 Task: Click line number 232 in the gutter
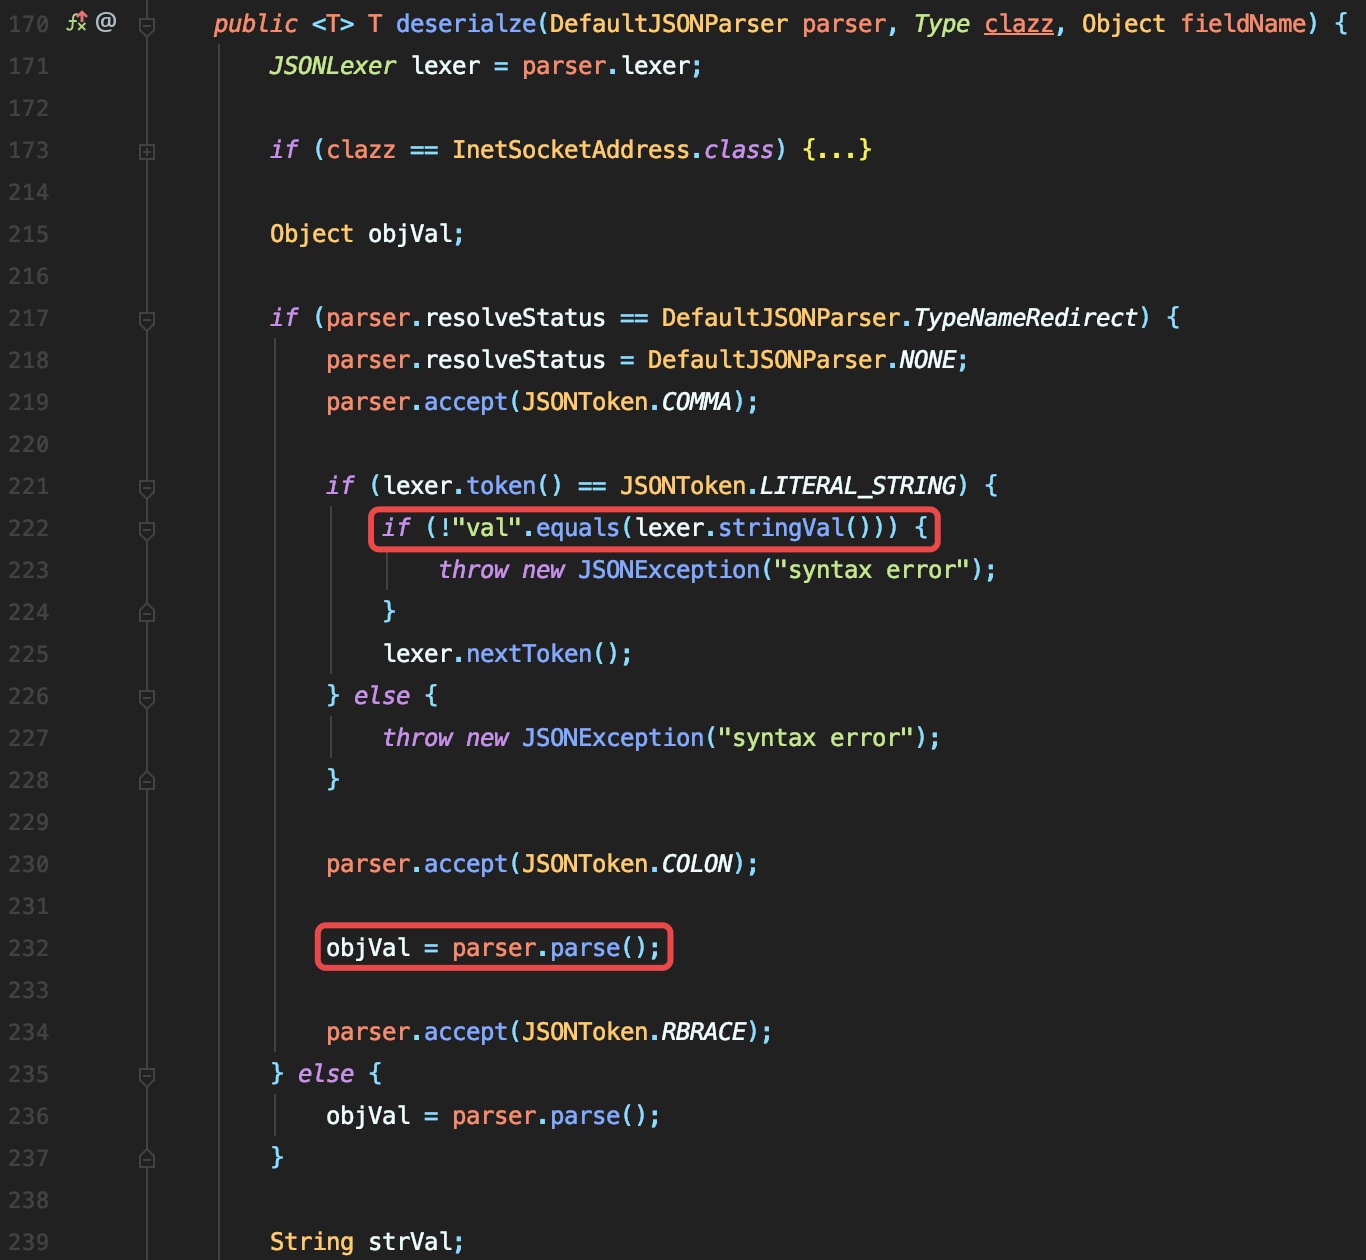coord(28,948)
